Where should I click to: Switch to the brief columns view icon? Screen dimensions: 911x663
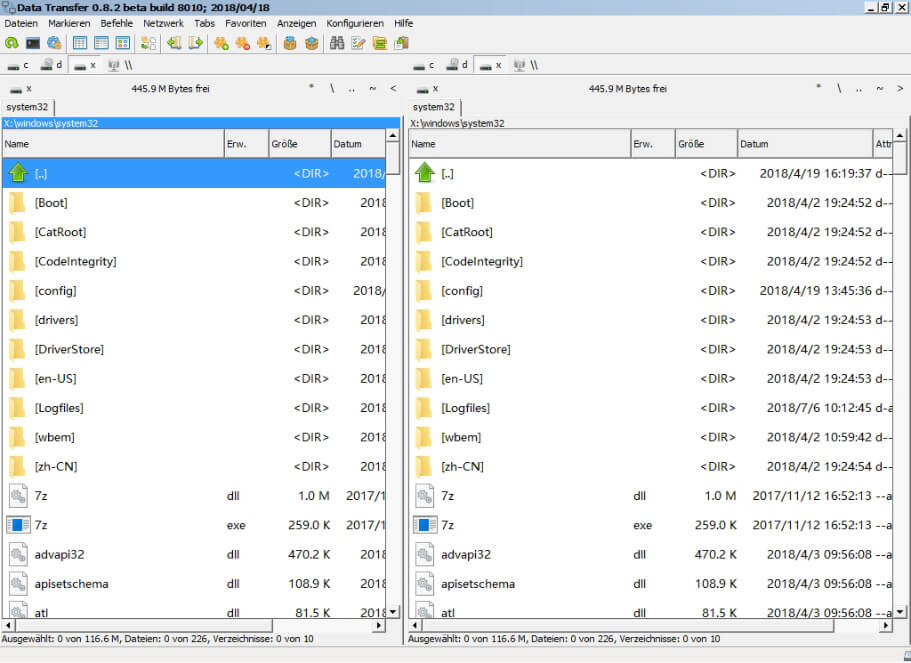pos(80,43)
